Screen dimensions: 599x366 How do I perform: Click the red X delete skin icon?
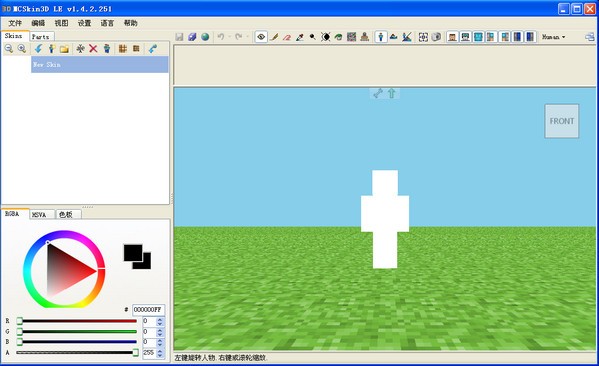(x=93, y=49)
